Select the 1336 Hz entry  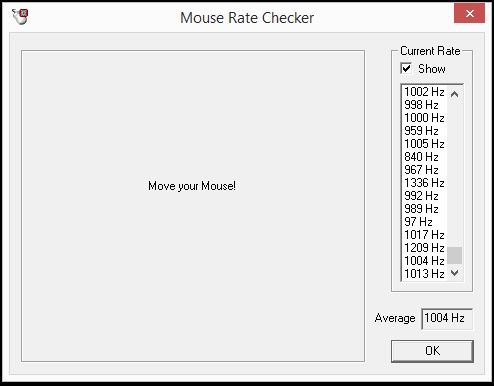pos(424,183)
